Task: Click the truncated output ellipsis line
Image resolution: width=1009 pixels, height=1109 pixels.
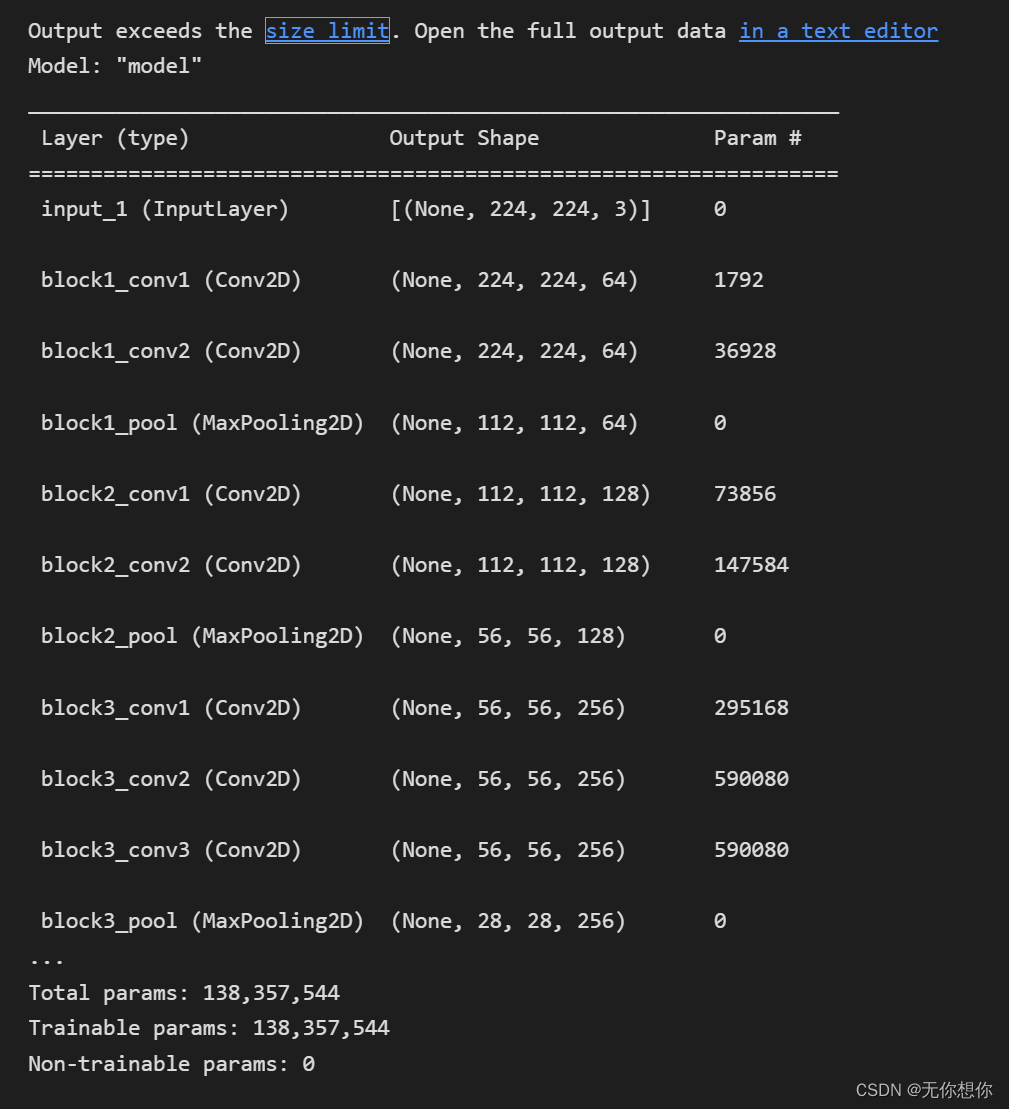Action: coord(46,958)
